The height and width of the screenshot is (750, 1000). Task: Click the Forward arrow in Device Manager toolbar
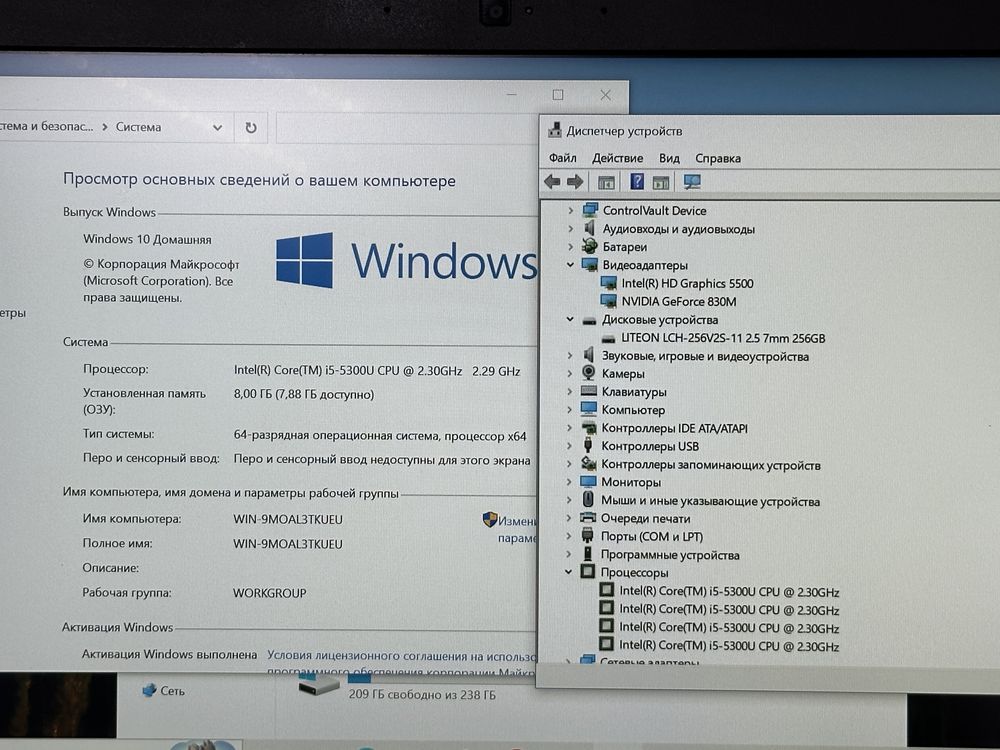[575, 182]
